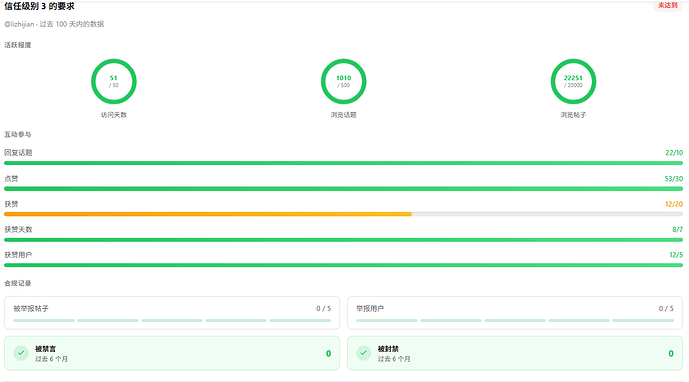Screen dimensions: 689x382
Task: Click the 浏览话题 1010/500 progress ring
Action: pyautogui.click(x=344, y=81)
